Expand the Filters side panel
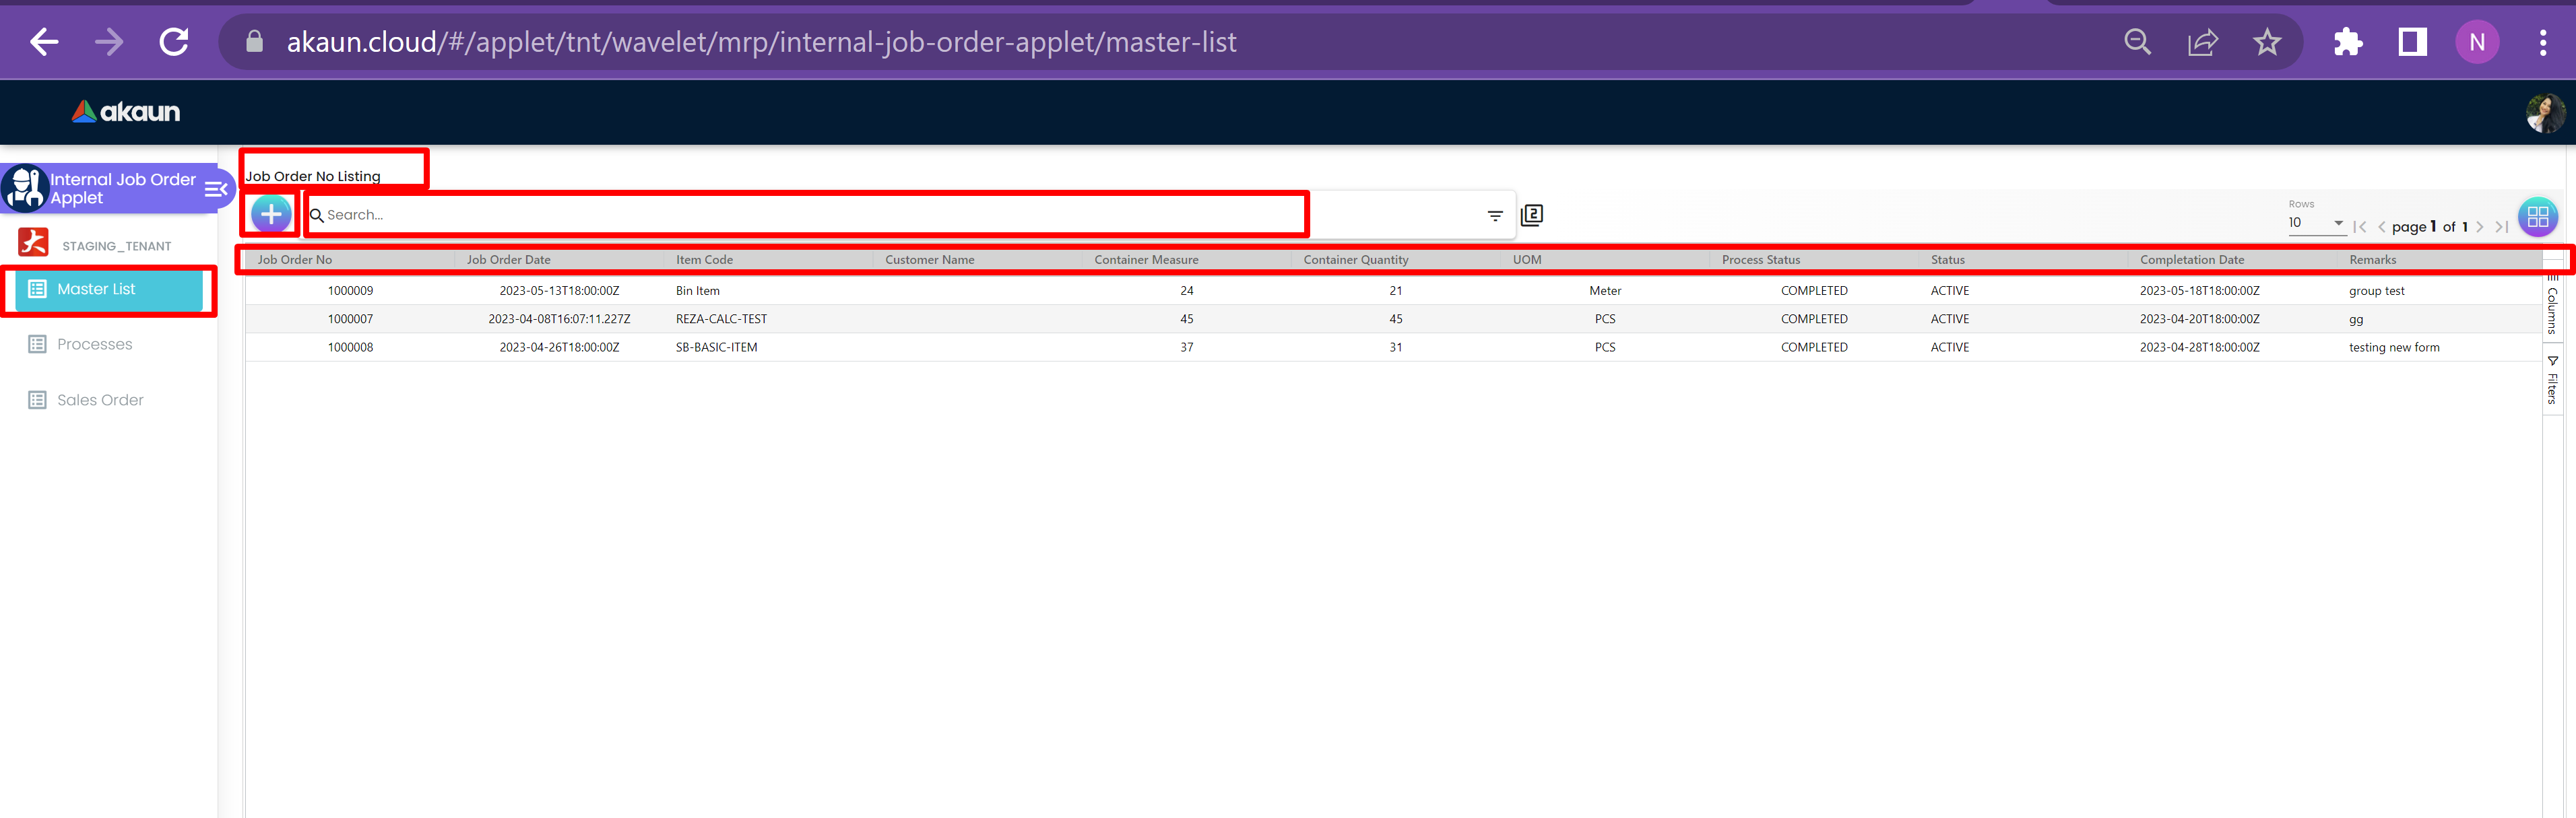 pyautogui.click(x=2552, y=381)
